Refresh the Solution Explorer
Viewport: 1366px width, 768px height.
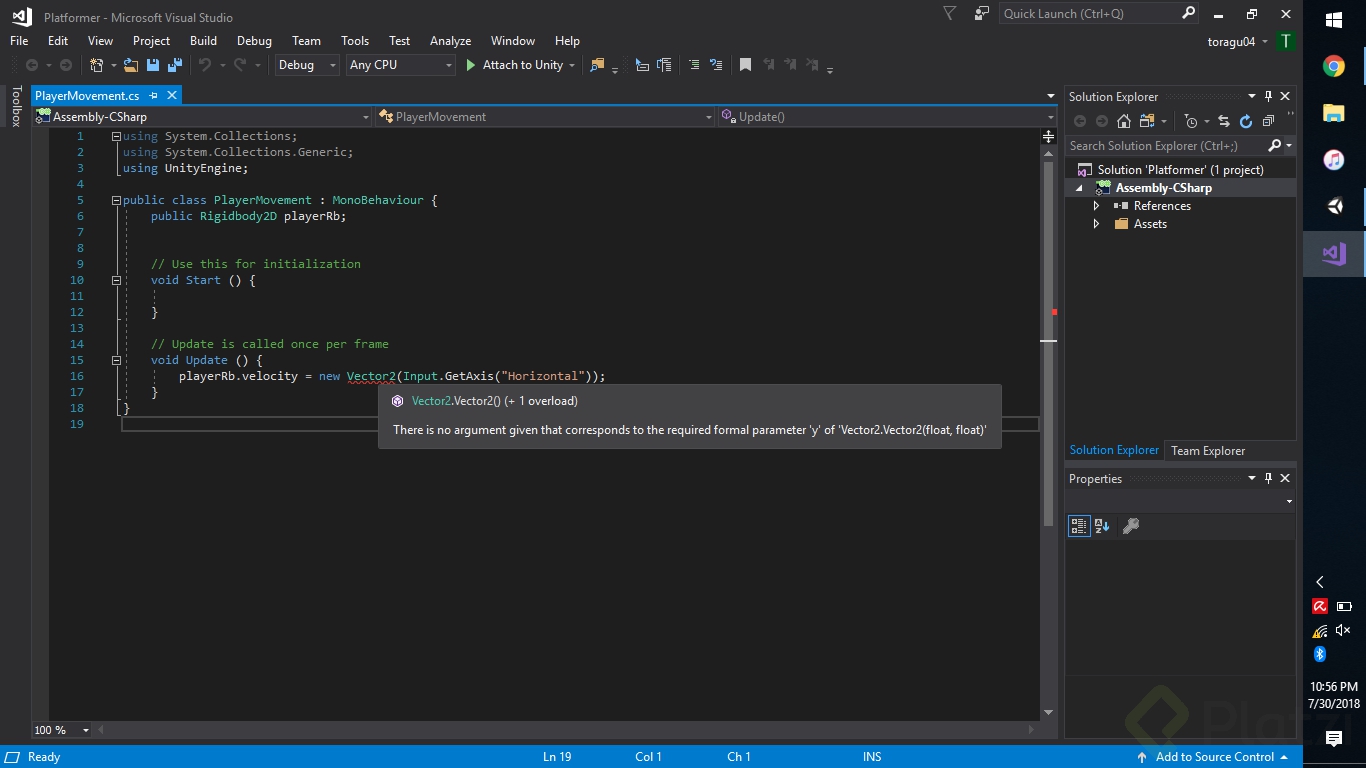point(1246,122)
